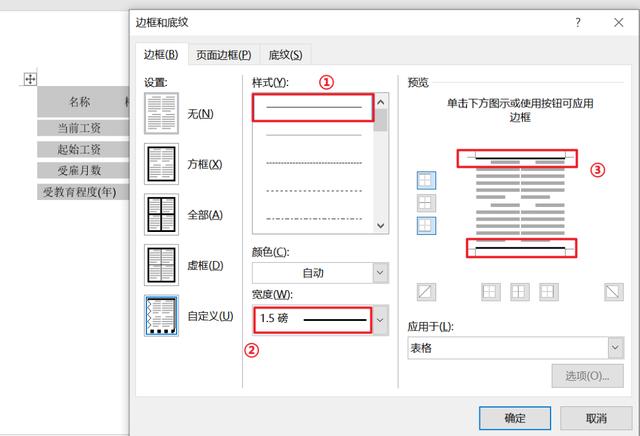Screen dimensions: 640x436
Task: Switch to the 边框(B) tab
Action: (x=161, y=54)
